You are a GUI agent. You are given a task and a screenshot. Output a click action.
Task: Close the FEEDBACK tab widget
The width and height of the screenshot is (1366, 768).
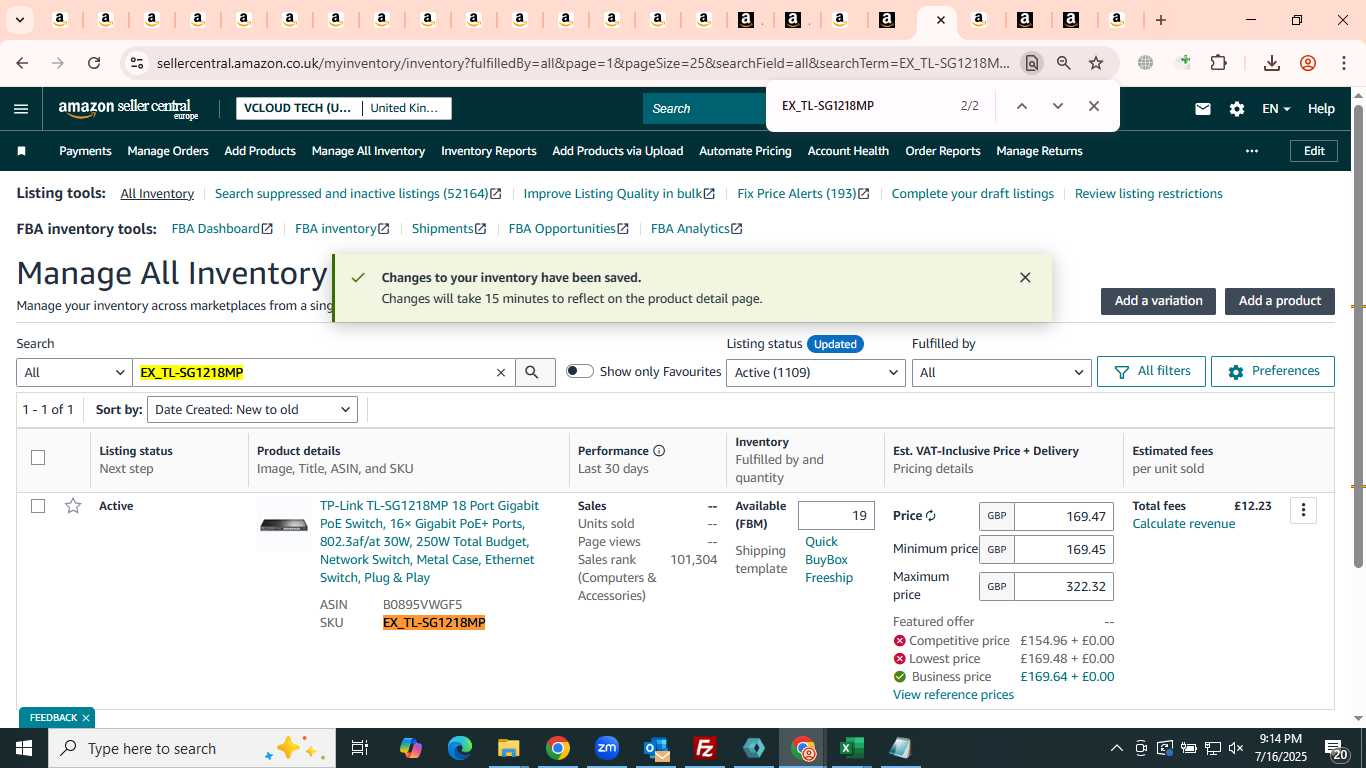pos(86,718)
